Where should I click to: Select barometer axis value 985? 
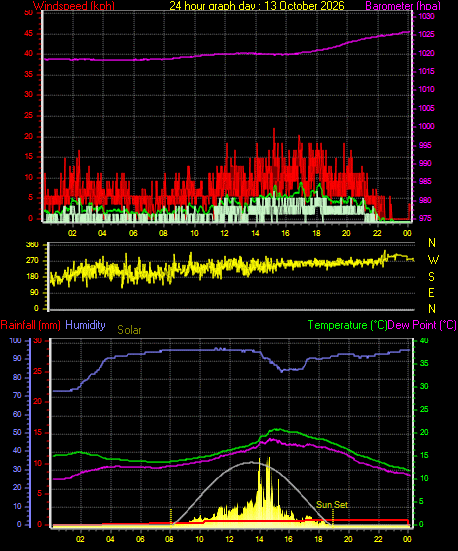425,181
